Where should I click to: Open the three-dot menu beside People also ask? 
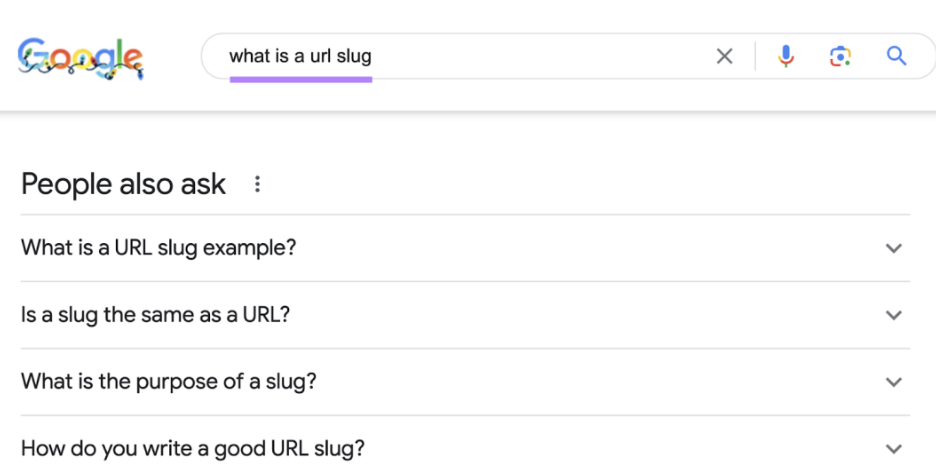pyautogui.click(x=257, y=184)
